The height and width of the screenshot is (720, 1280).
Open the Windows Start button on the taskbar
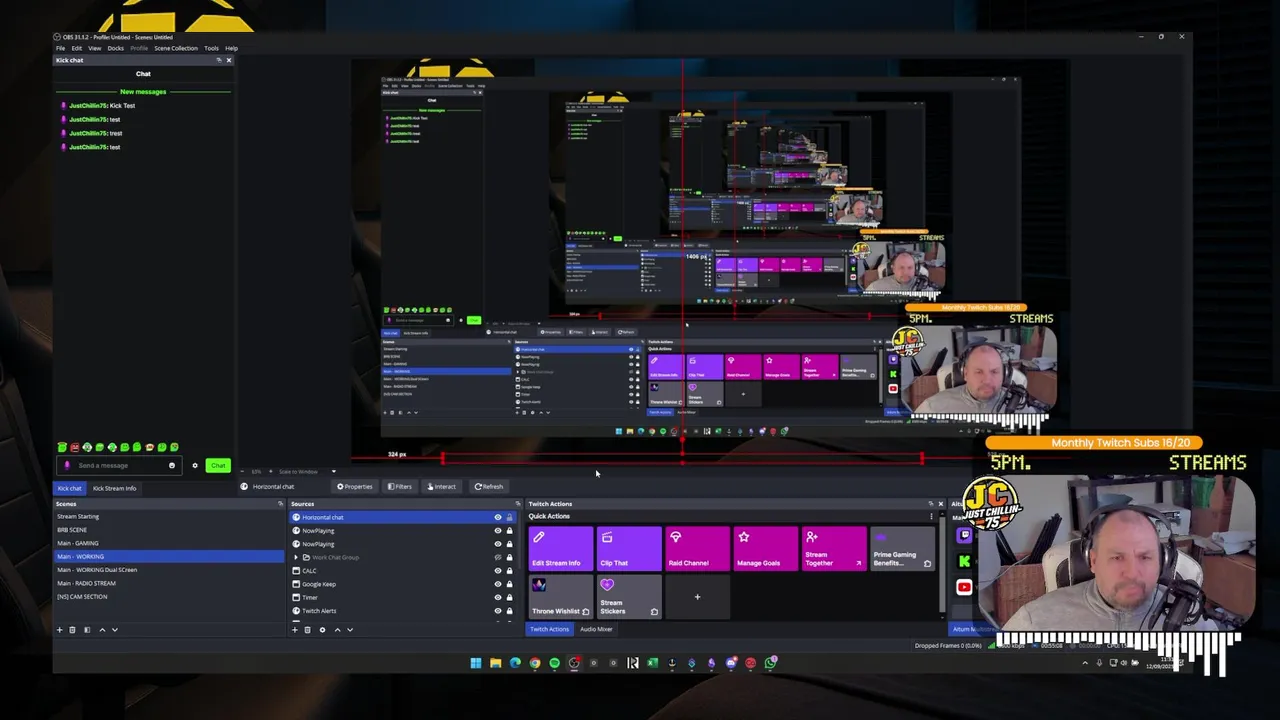pos(476,663)
